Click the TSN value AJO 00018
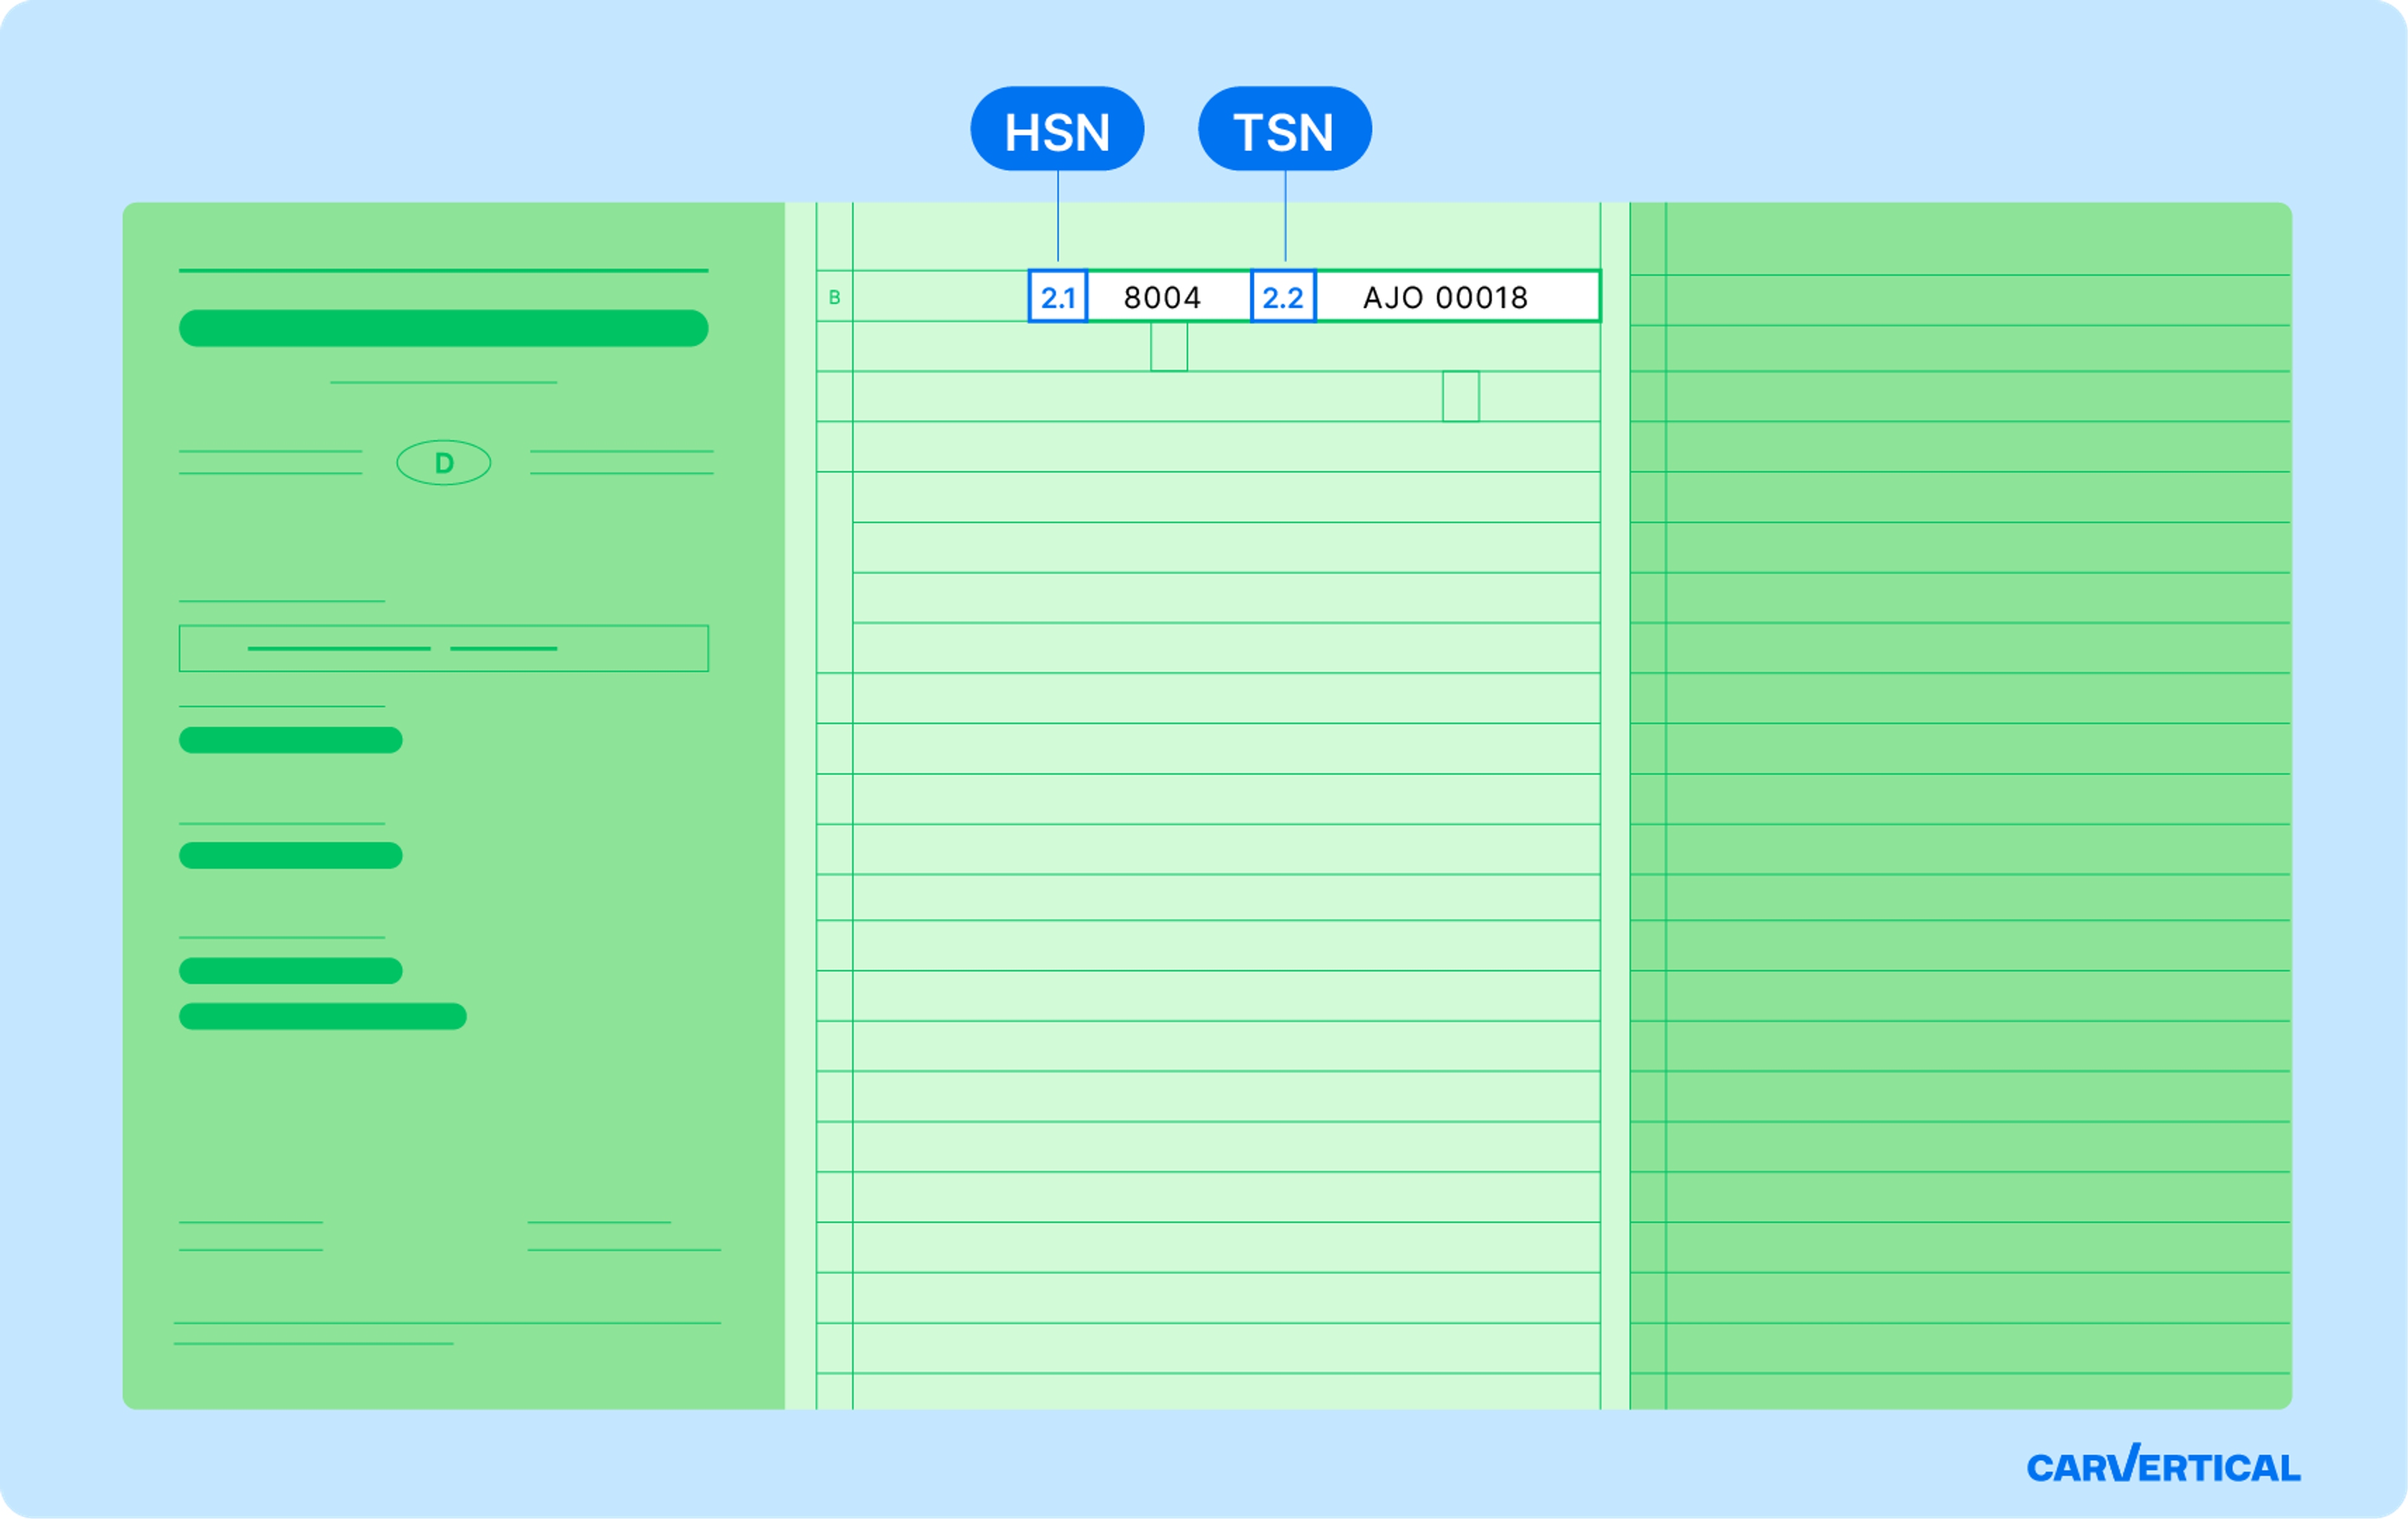2408x1519 pixels. coord(1445,297)
